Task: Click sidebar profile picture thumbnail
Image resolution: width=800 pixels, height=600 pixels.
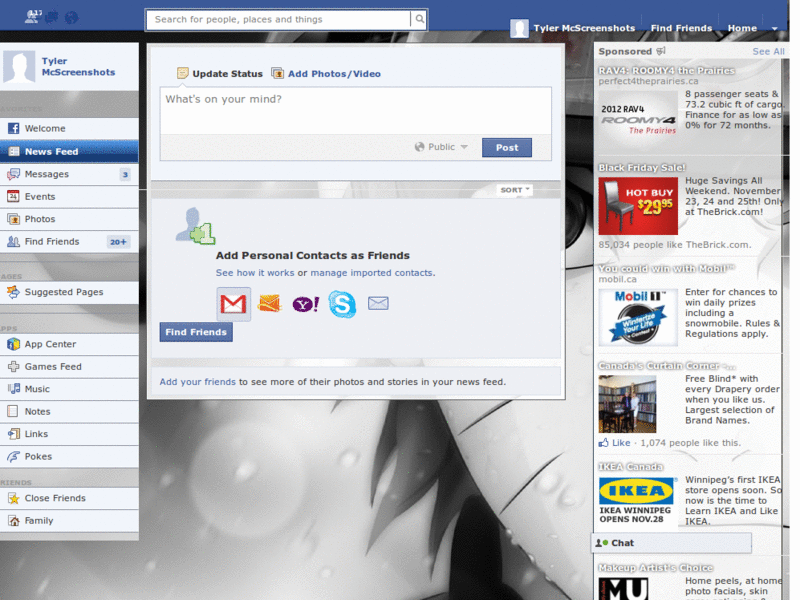Action: tap(19, 66)
